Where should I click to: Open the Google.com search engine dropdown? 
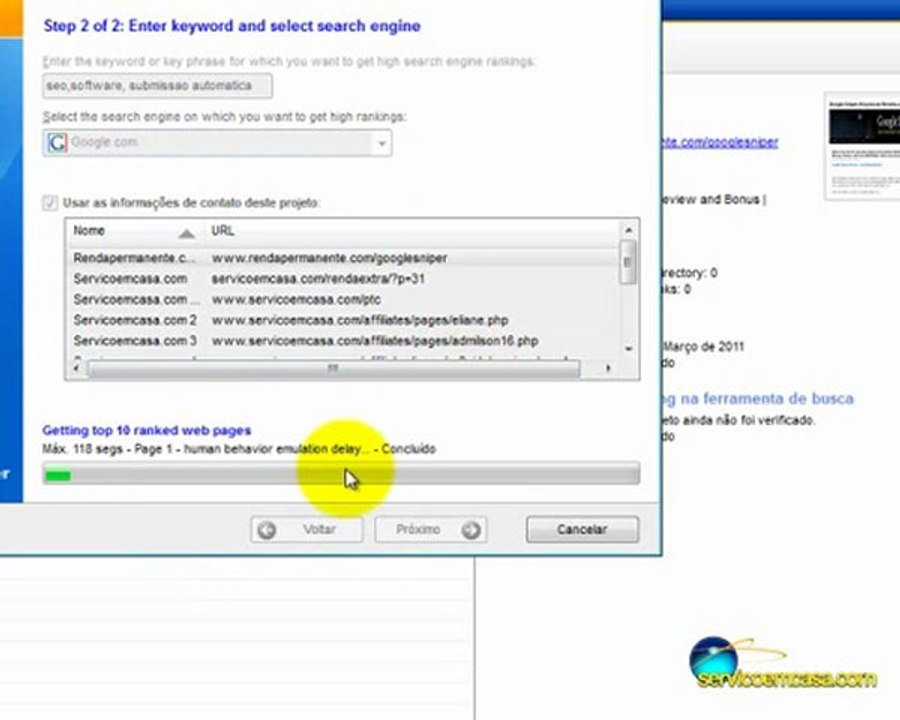coord(382,143)
